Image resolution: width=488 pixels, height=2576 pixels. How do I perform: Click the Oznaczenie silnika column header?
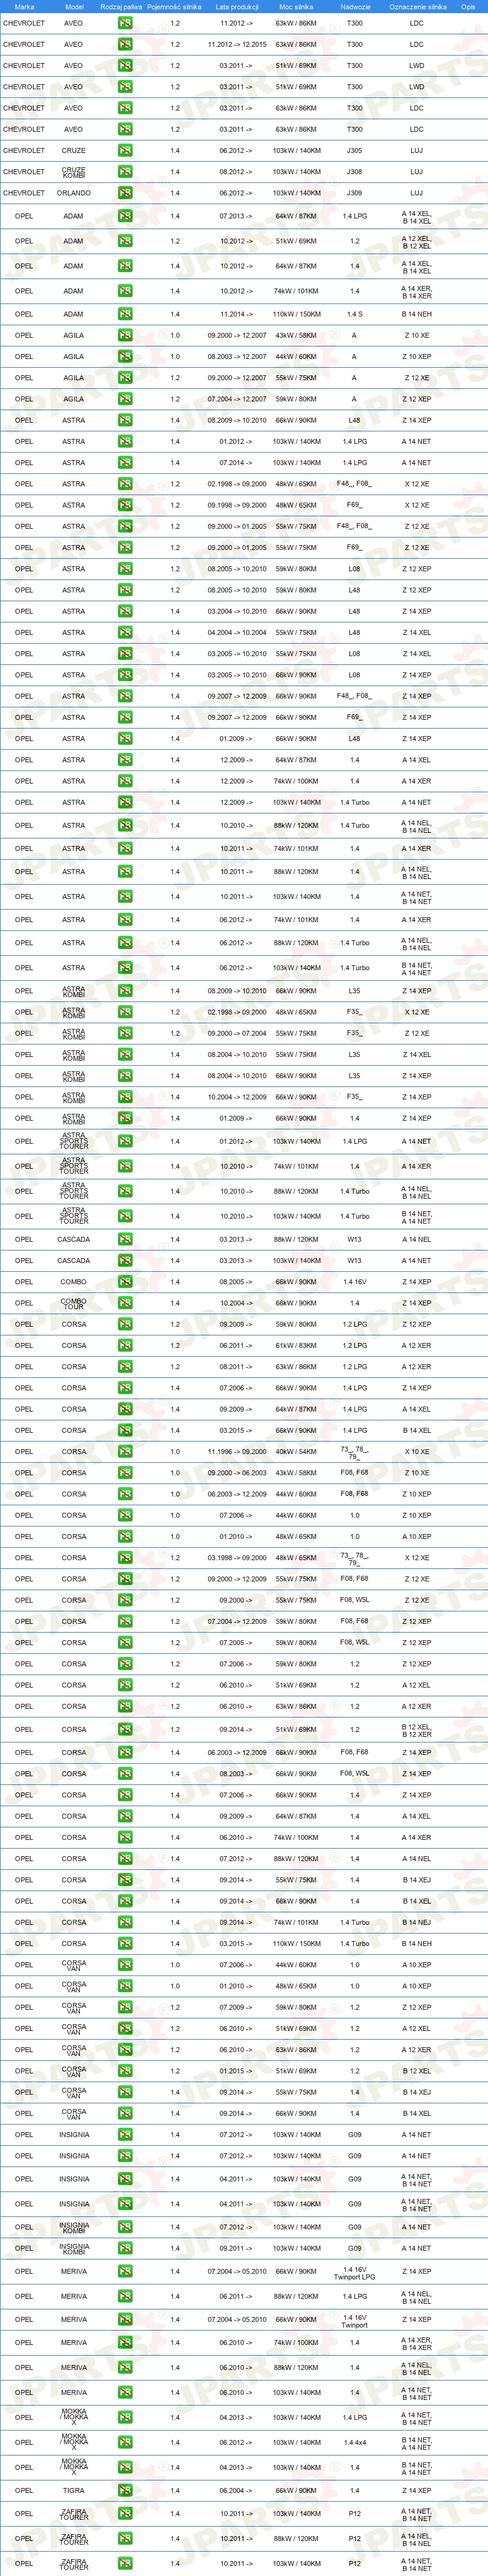[418, 6]
